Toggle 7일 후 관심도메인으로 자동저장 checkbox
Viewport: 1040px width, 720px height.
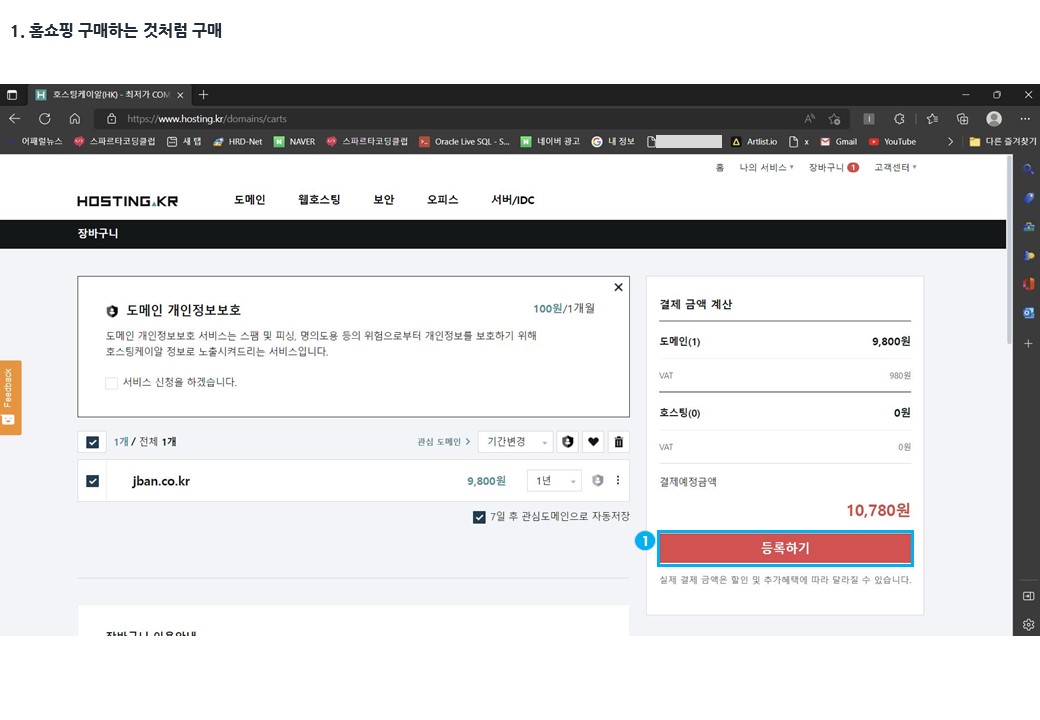pos(479,516)
